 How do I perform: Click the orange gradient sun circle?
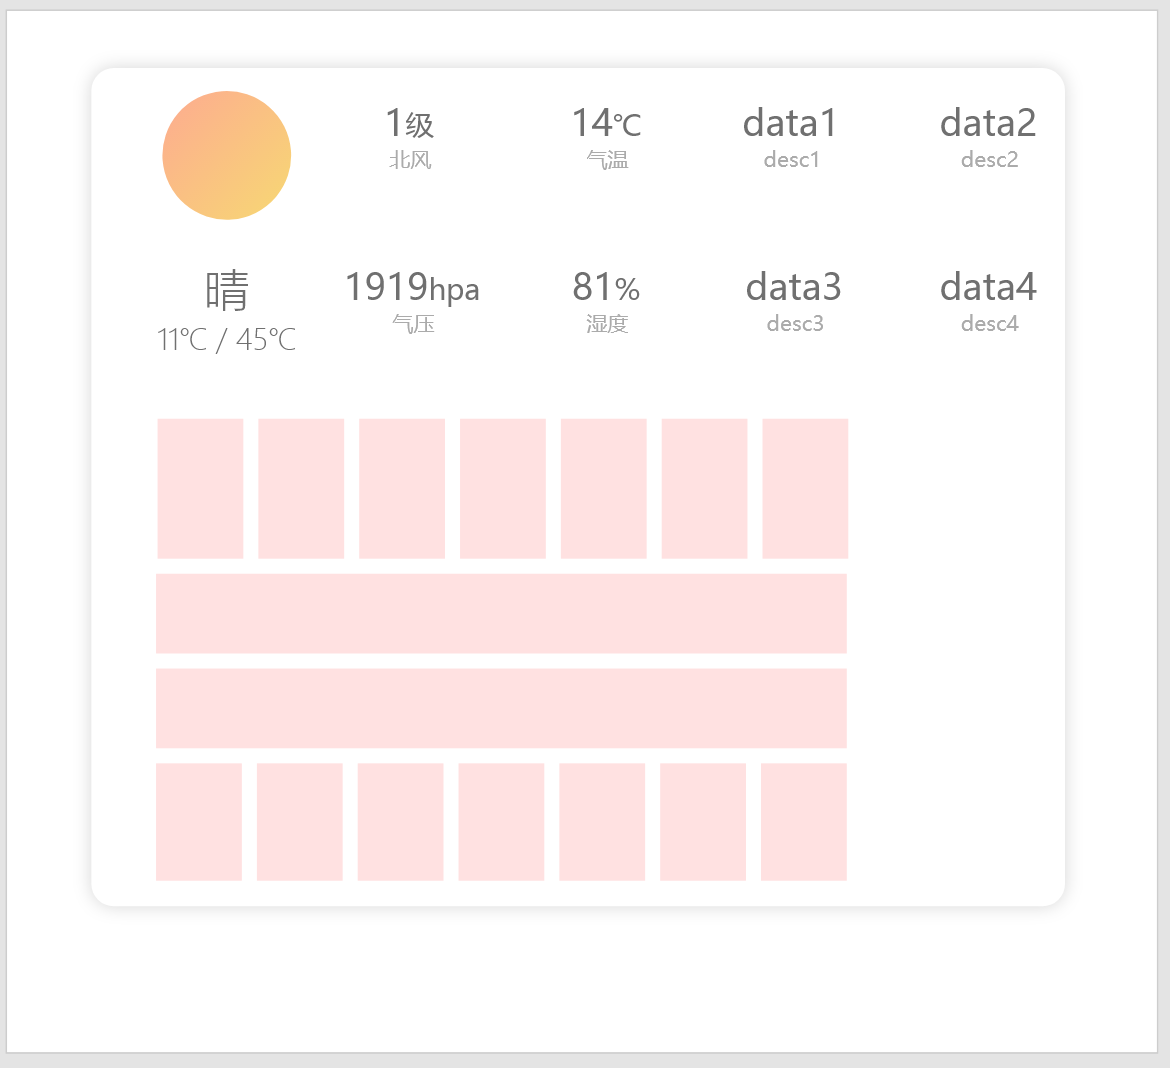pyautogui.click(x=227, y=156)
